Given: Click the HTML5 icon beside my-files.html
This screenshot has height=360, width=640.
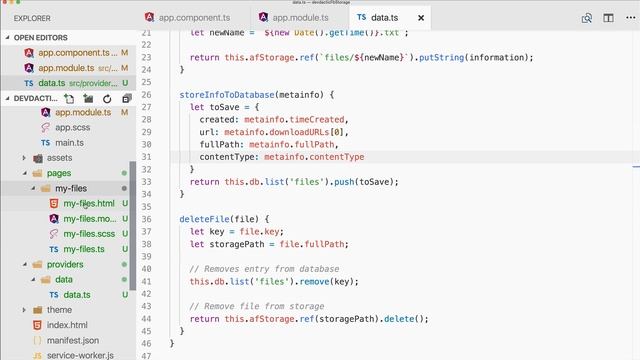Looking at the screenshot, I should tap(54, 203).
